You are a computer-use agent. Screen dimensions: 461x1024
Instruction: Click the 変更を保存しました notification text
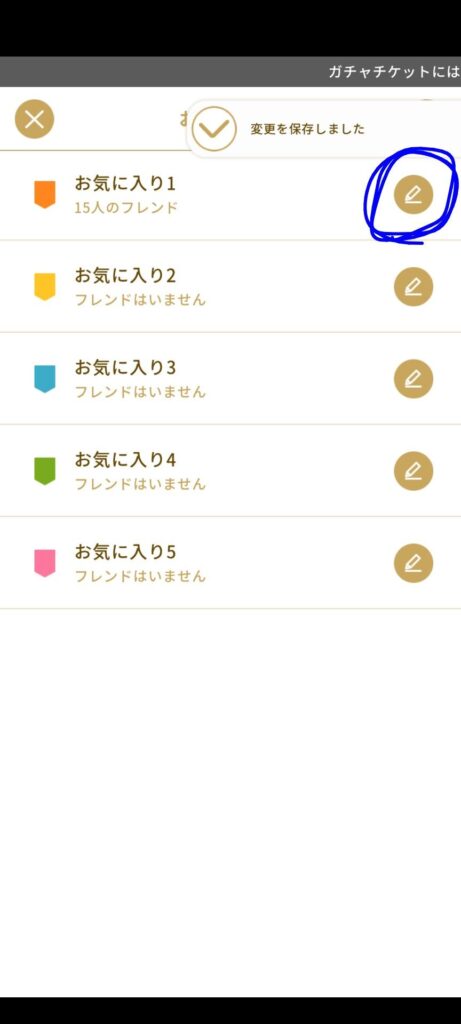[x=308, y=129]
